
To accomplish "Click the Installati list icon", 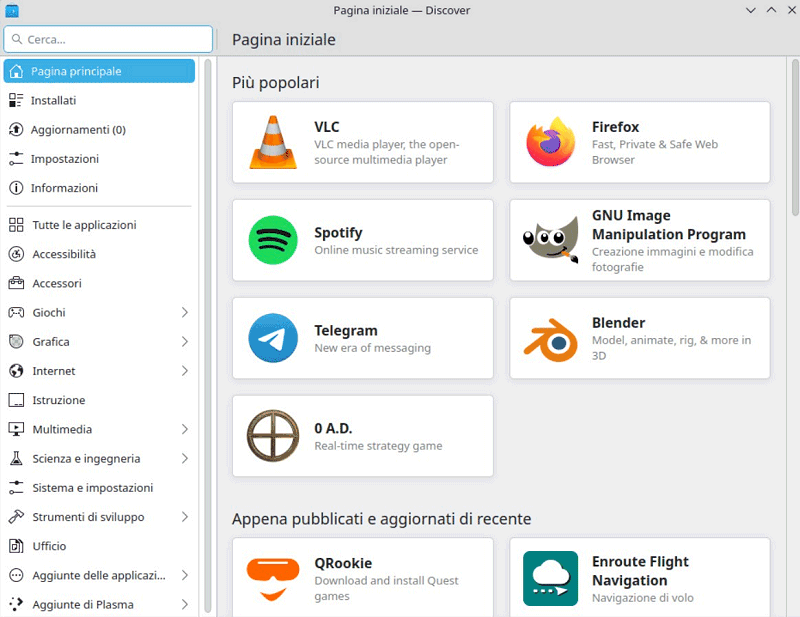I will pyautogui.click(x=16, y=100).
